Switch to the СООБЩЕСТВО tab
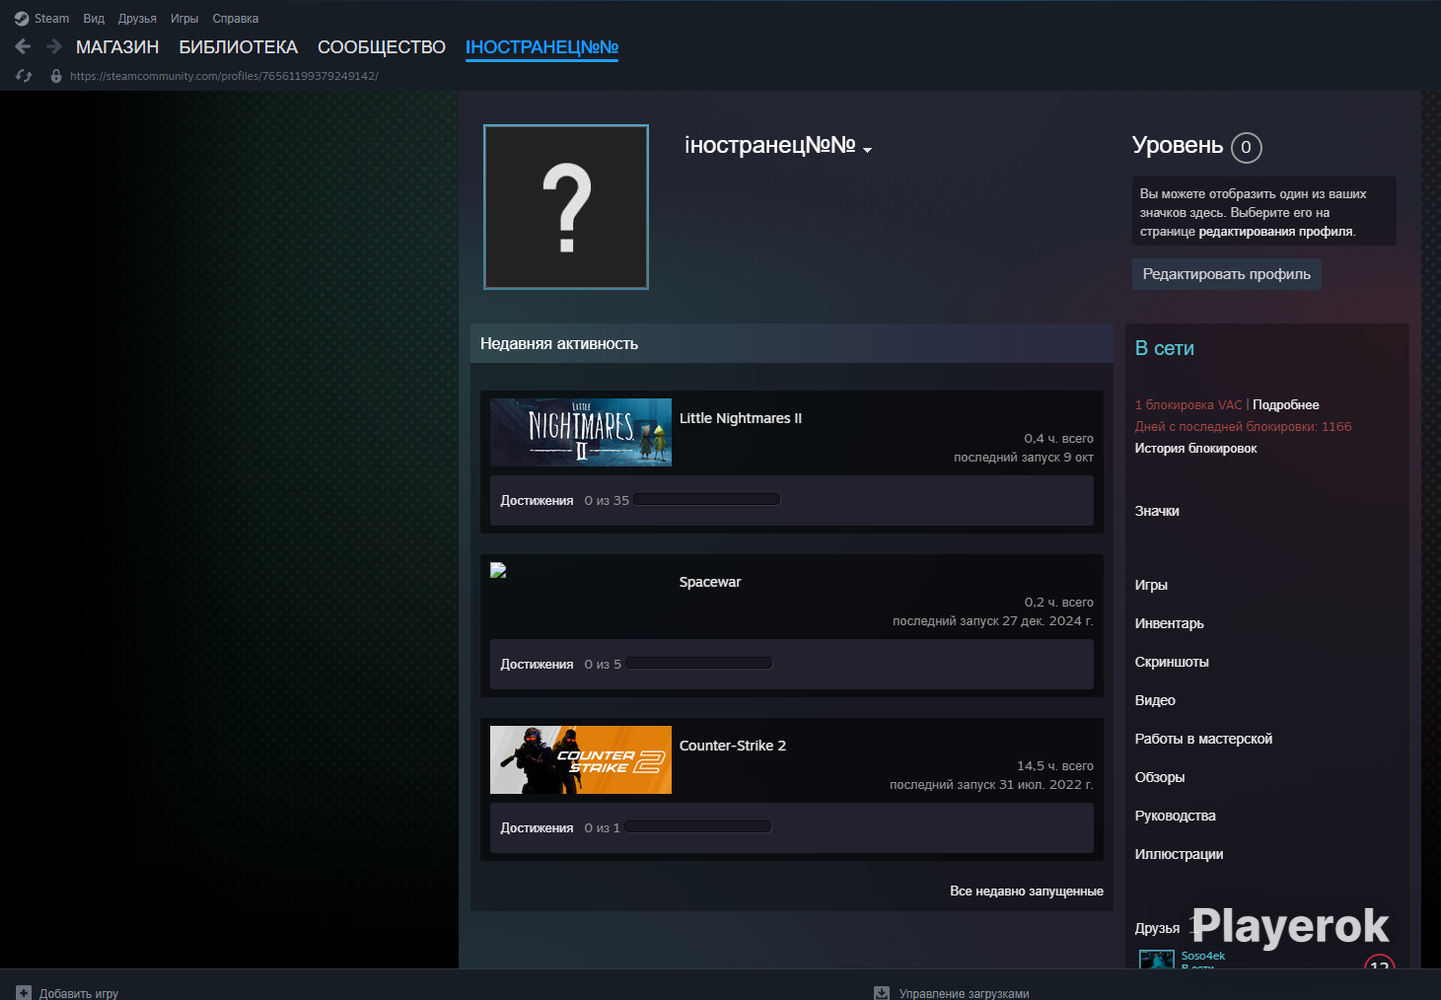Image resolution: width=1441 pixels, height=1000 pixels. (381, 47)
